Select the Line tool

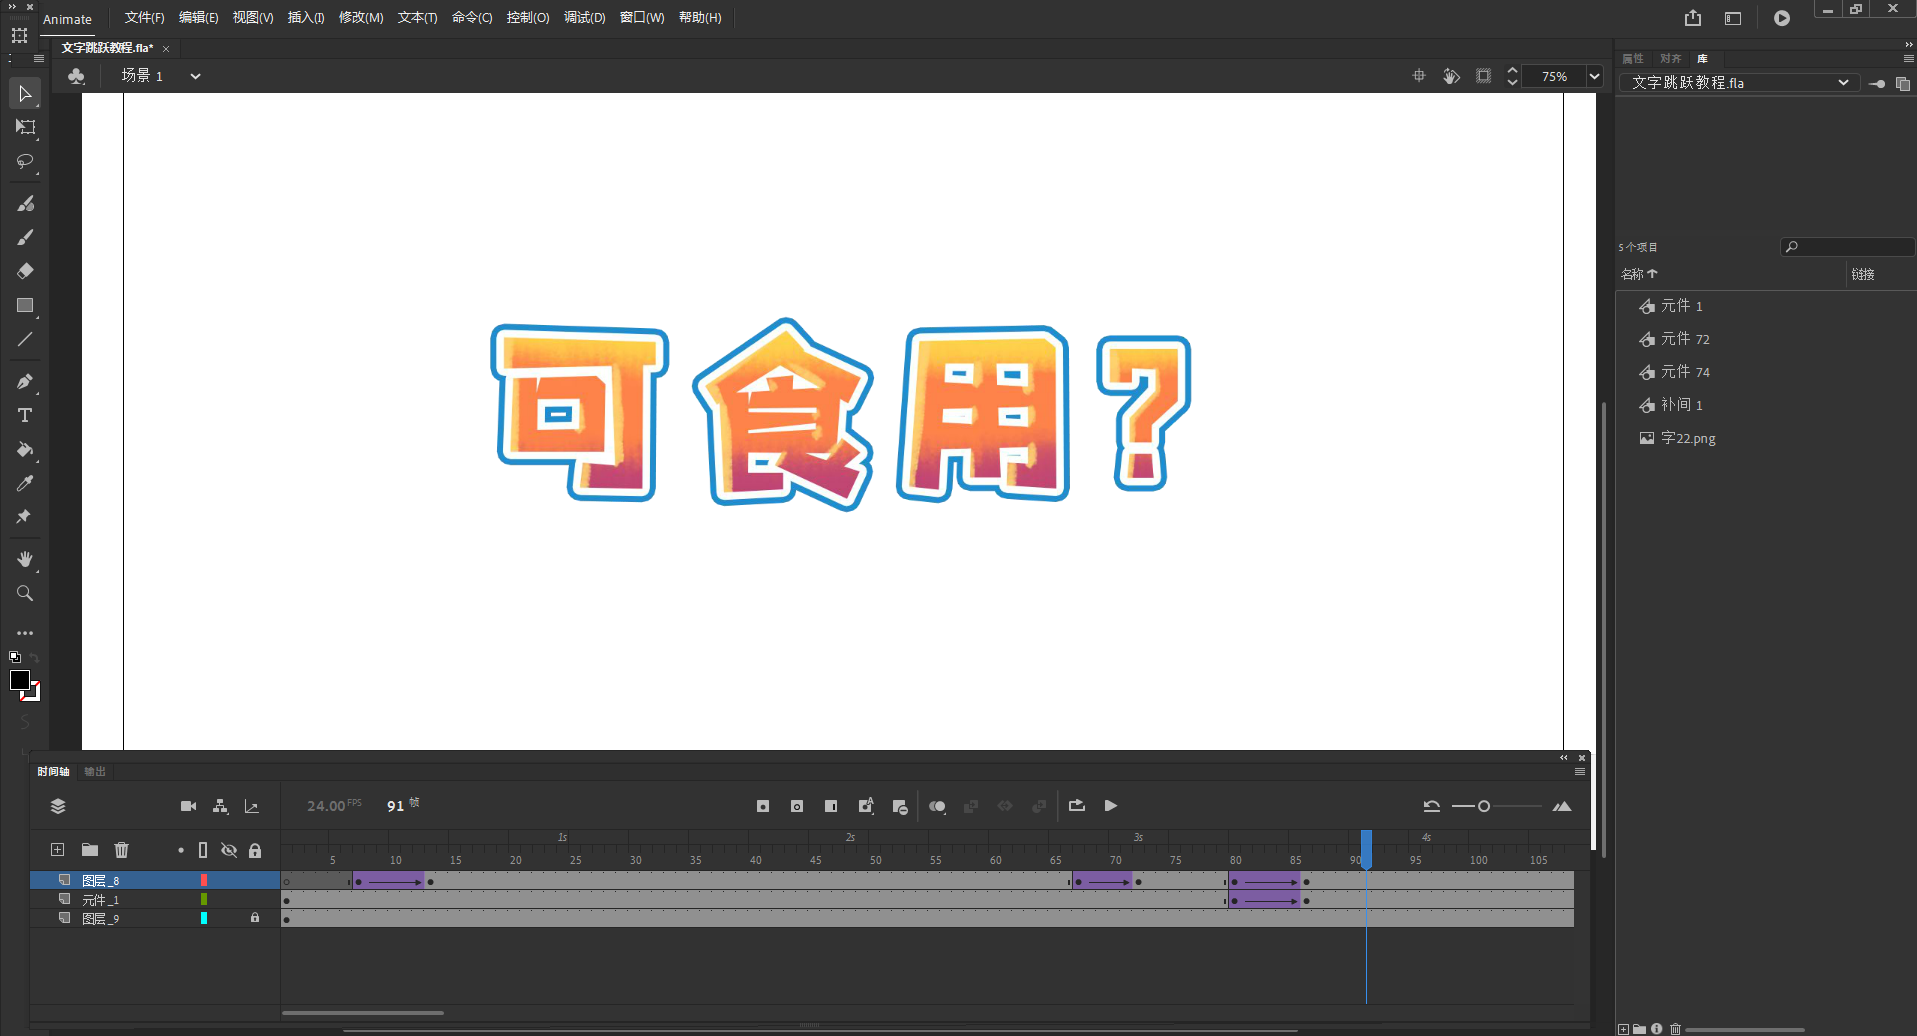pos(25,340)
